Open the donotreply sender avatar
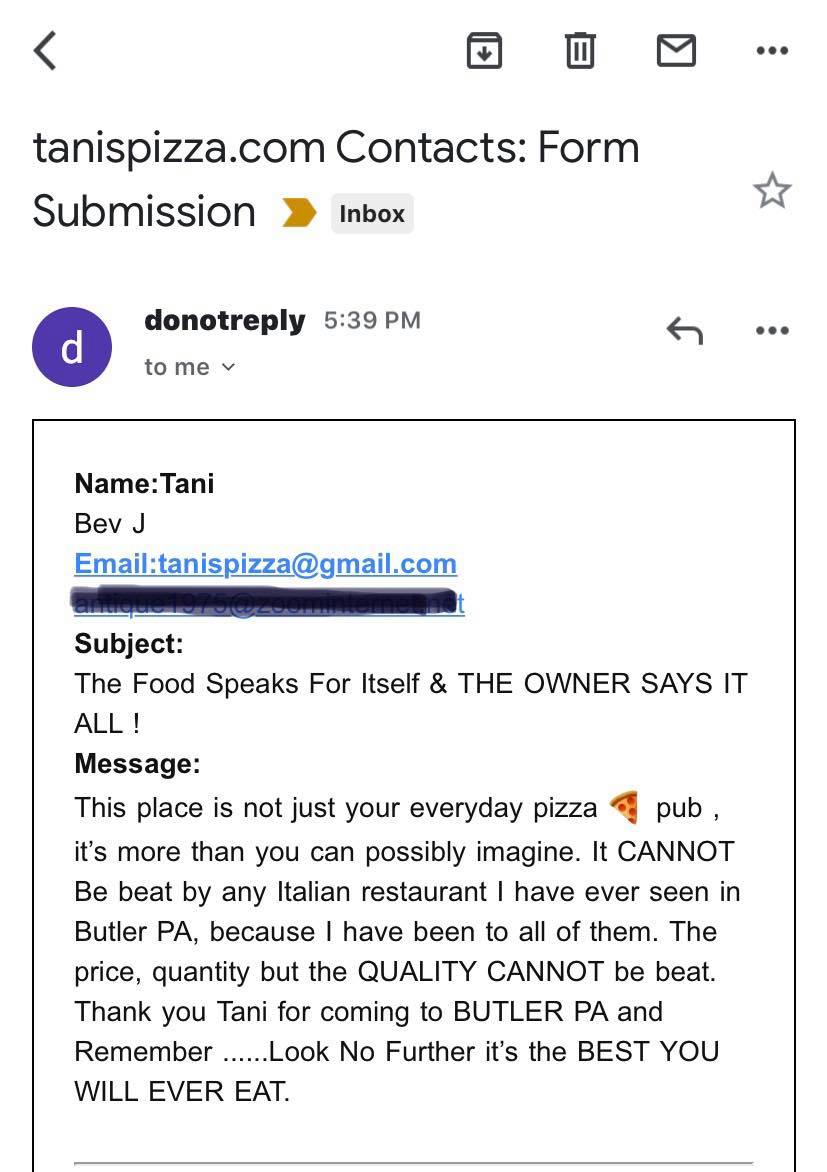 (x=72, y=347)
